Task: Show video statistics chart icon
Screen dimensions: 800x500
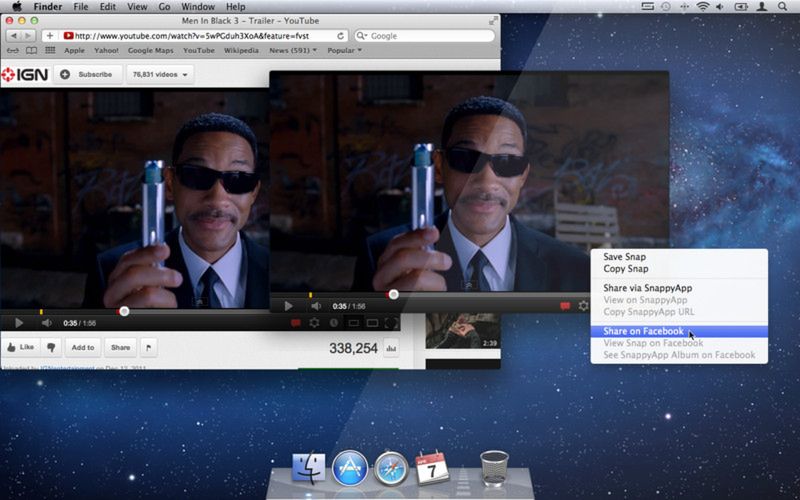Action: 391,349
